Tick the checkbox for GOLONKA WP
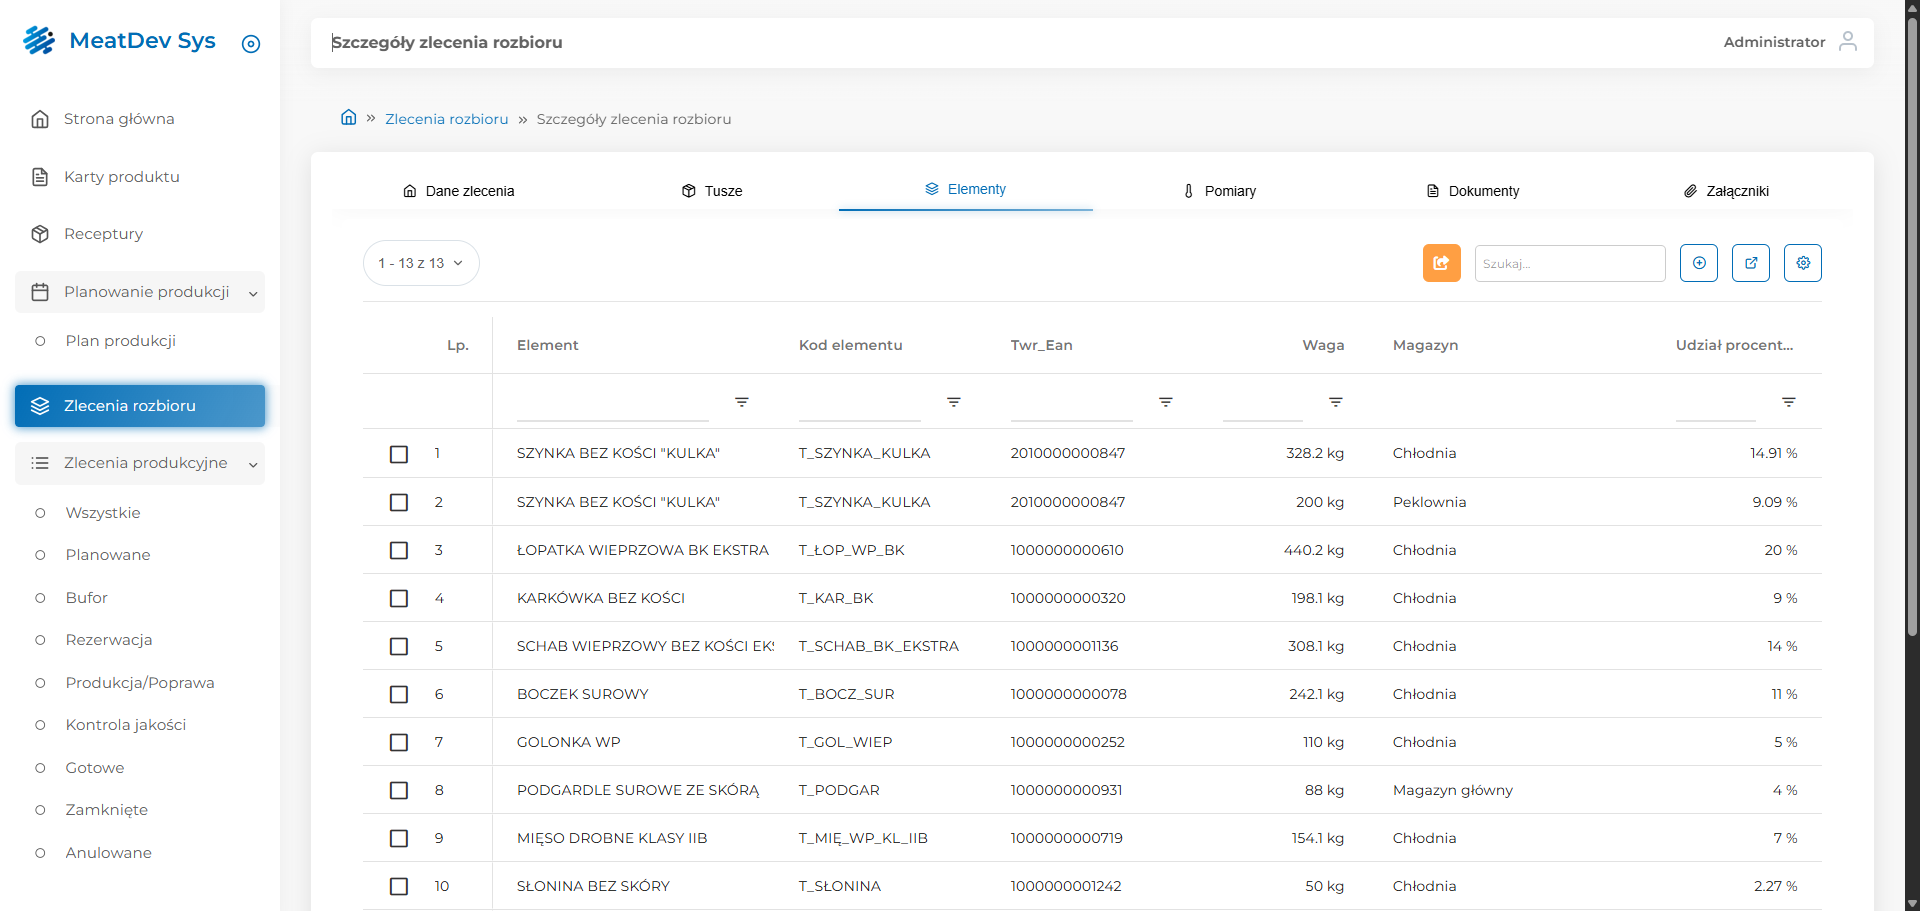Image resolution: width=1920 pixels, height=911 pixels. point(399,742)
